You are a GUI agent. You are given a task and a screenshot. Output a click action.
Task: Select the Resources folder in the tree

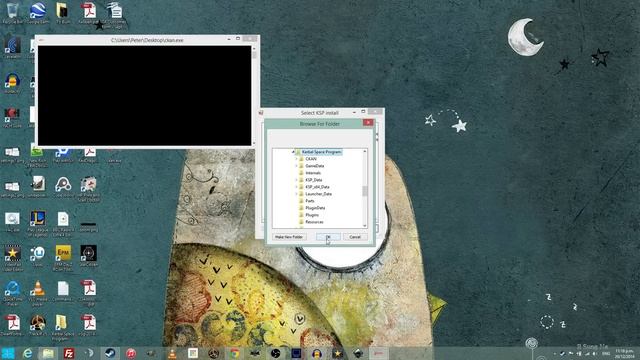pos(314,222)
